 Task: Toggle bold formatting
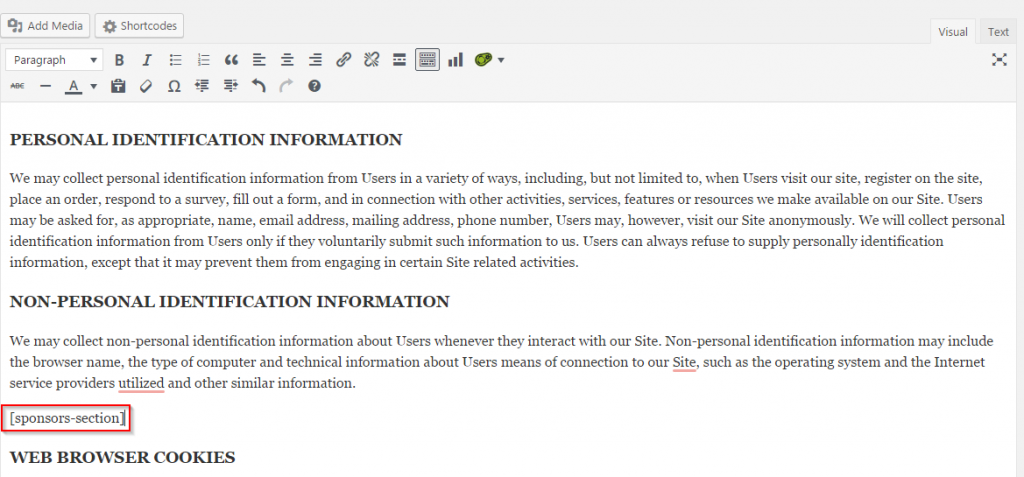click(x=119, y=60)
